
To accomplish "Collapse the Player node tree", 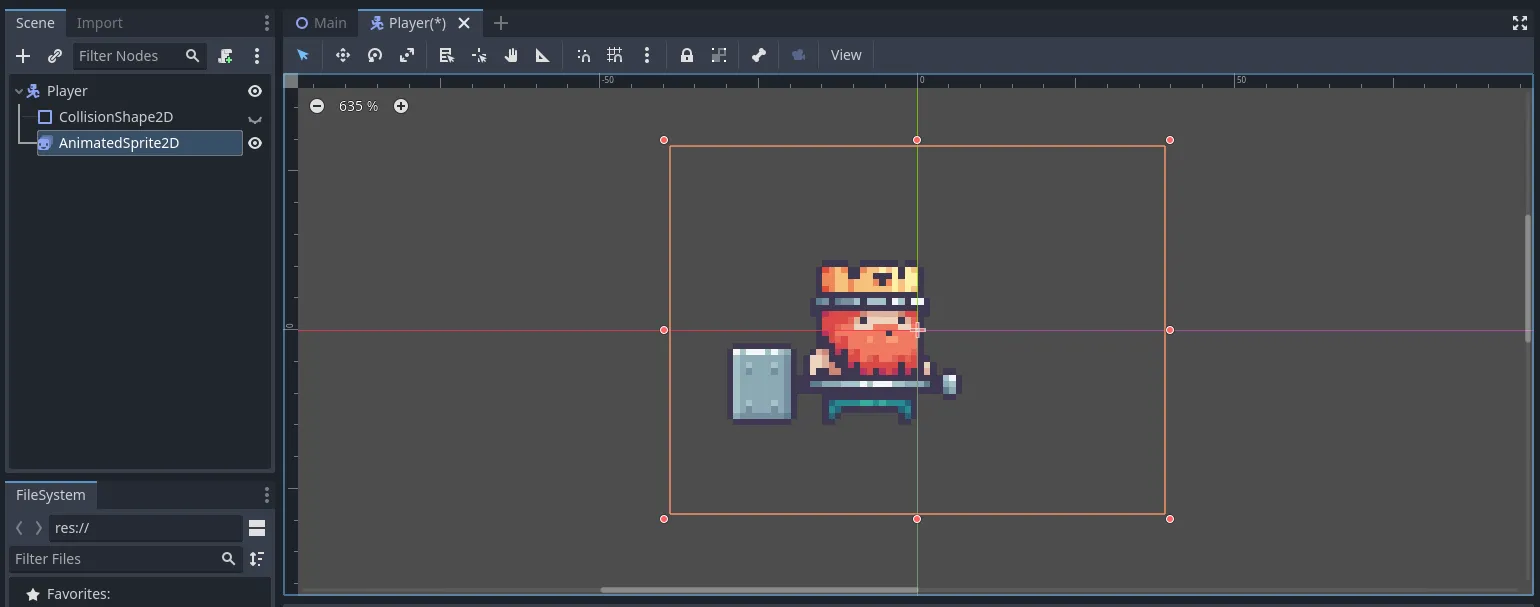I will tap(19, 91).
